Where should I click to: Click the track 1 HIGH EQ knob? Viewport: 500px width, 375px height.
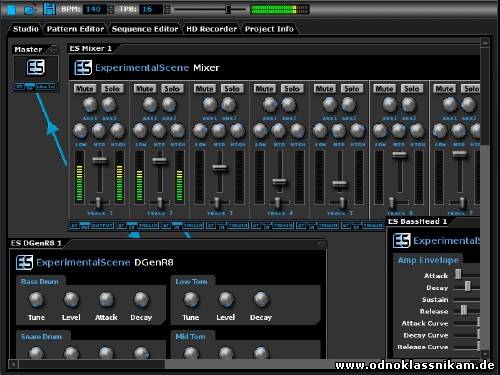(x=118, y=131)
